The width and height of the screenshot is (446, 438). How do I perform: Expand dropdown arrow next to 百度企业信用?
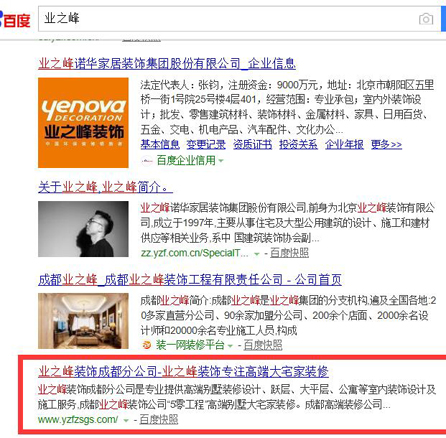(221, 161)
